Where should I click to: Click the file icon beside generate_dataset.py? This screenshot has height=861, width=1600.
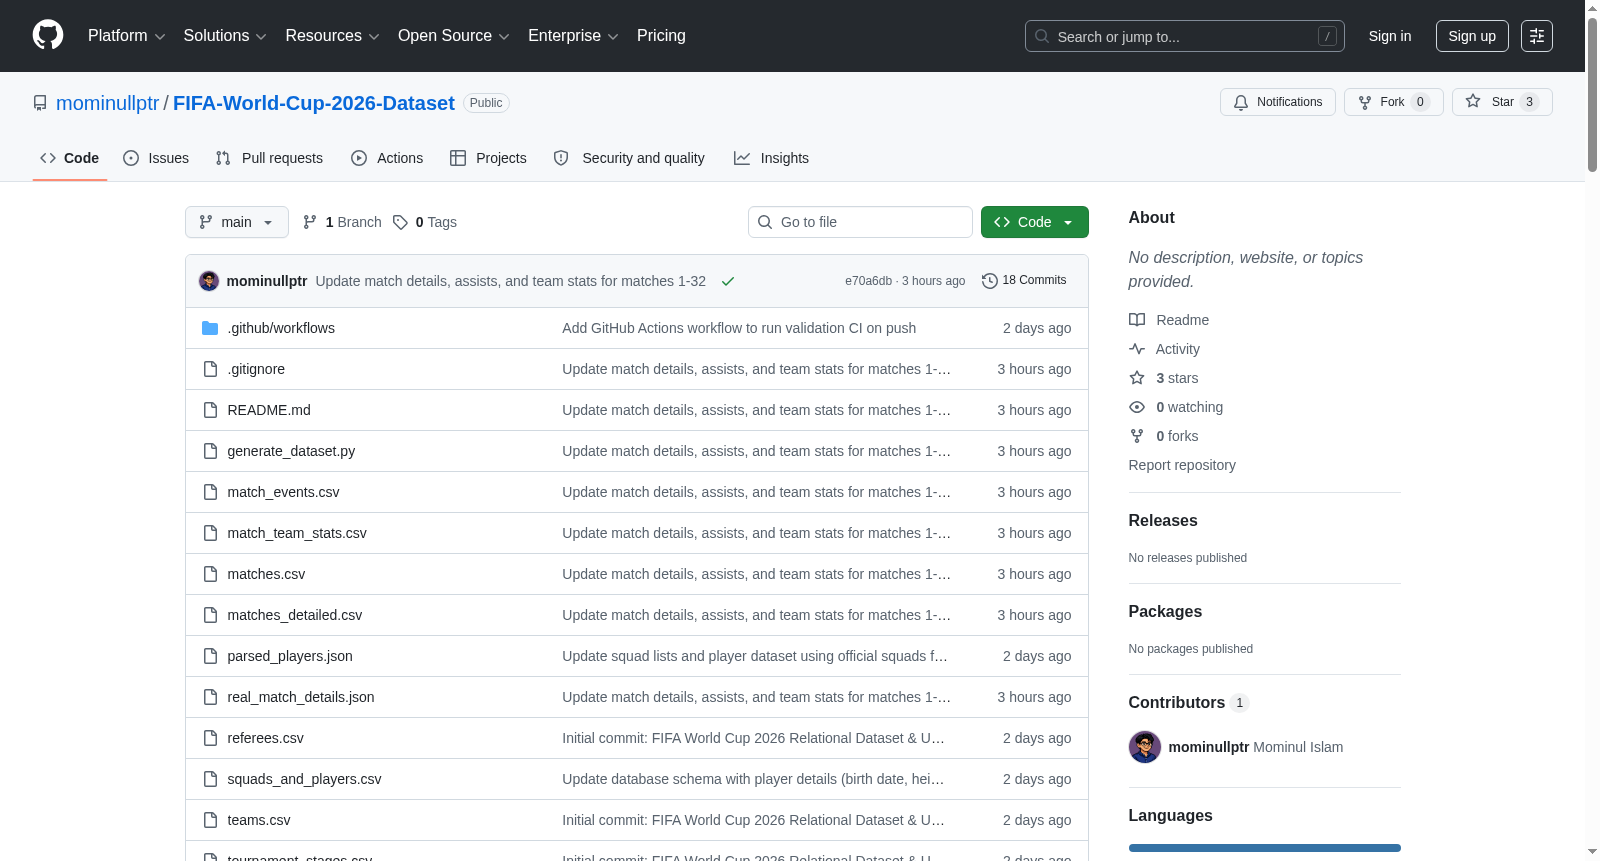tap(210, 451)
